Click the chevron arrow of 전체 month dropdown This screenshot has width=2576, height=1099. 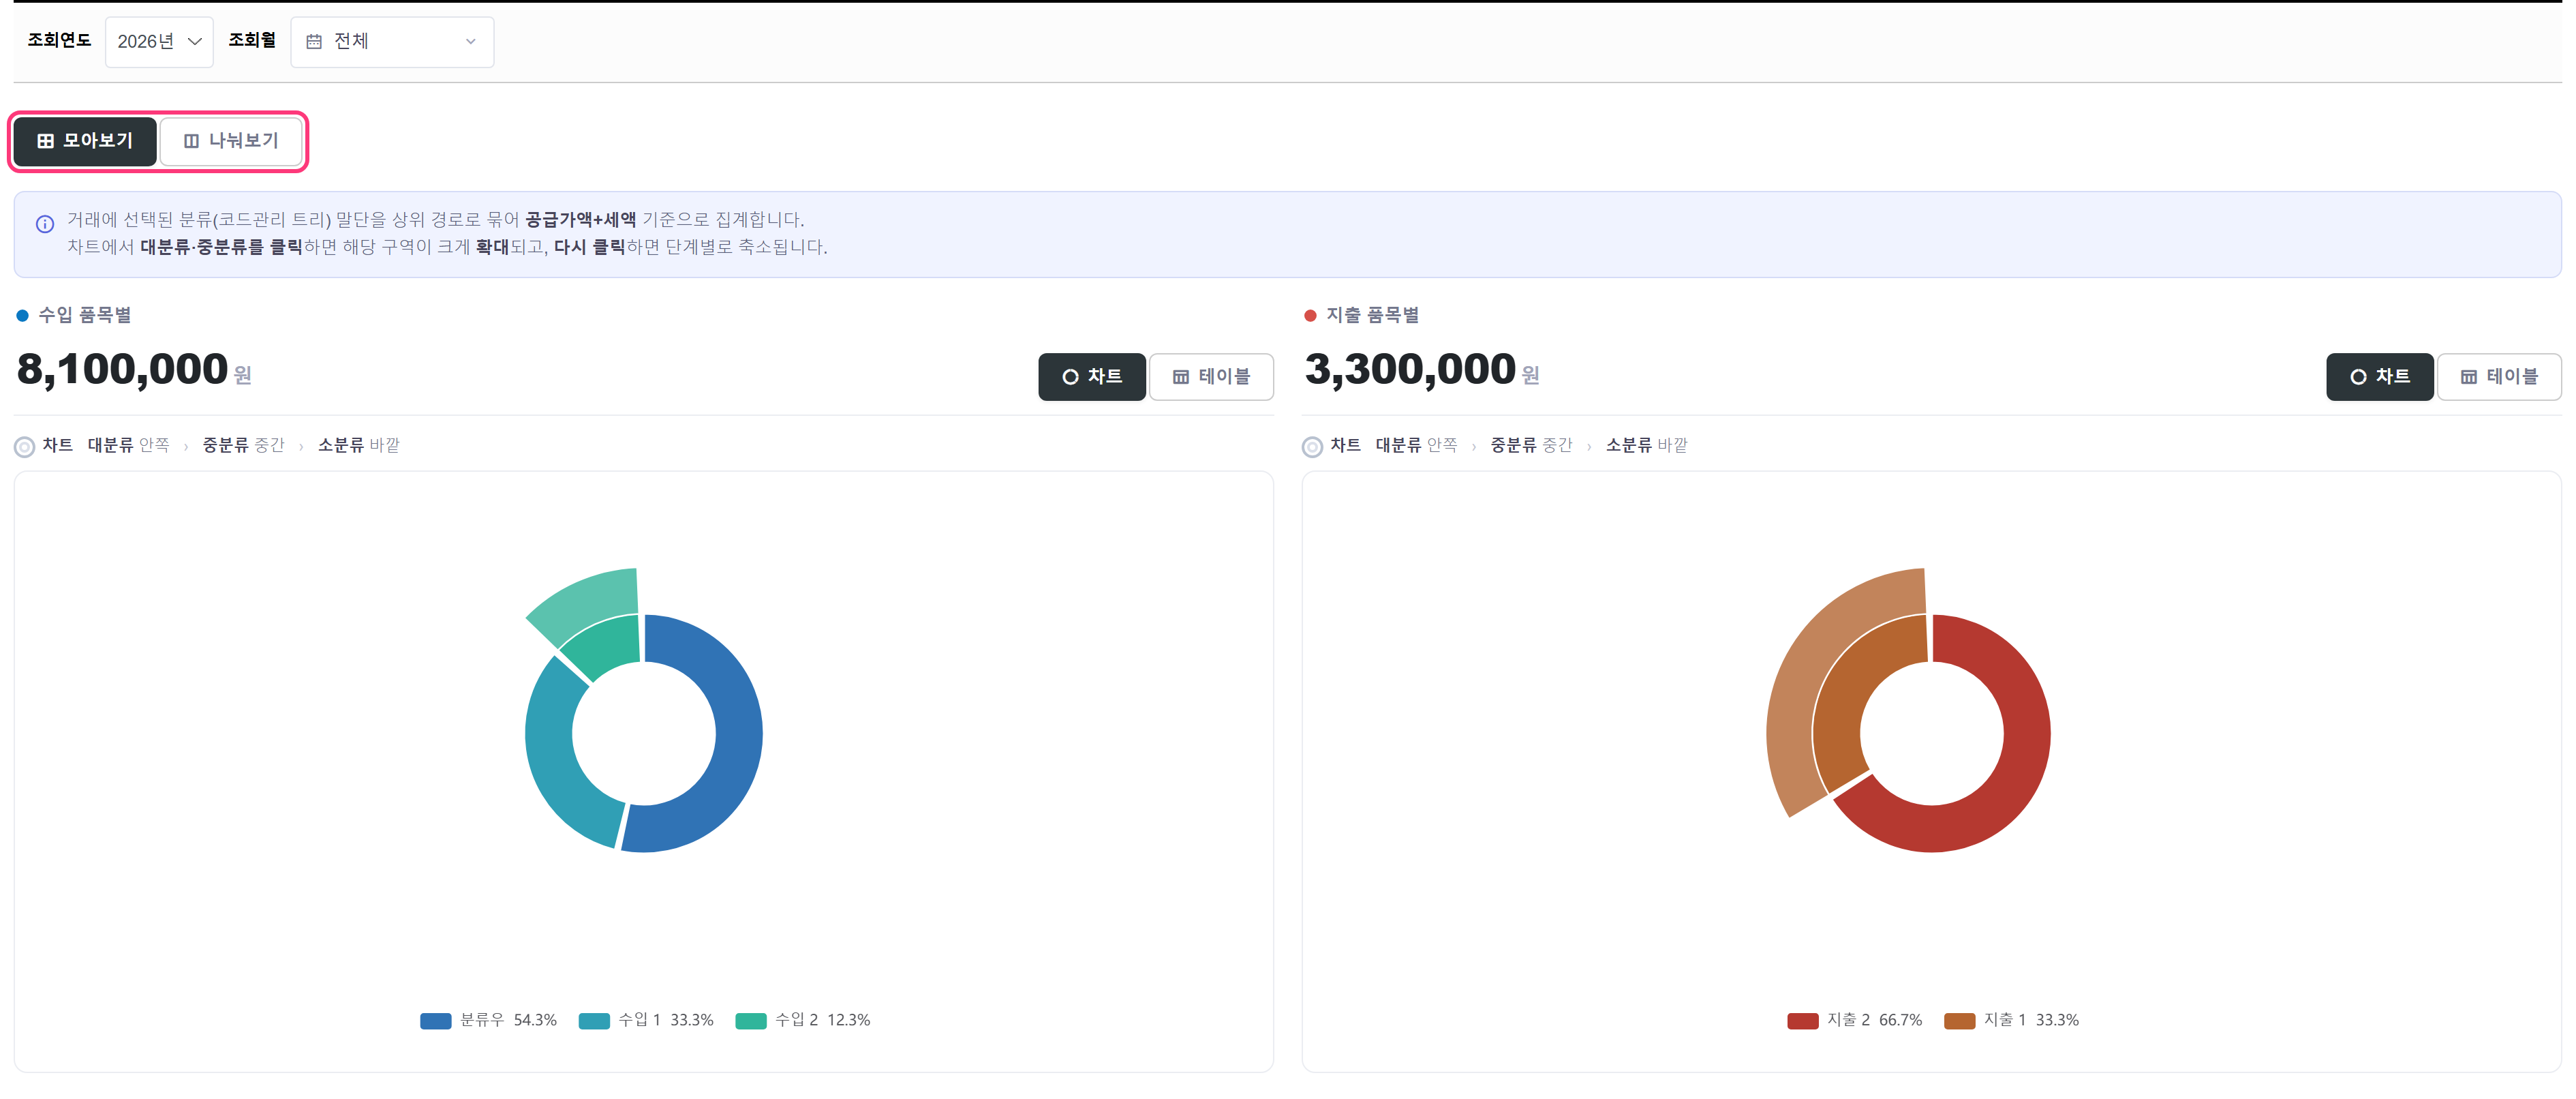click(471, 42)
